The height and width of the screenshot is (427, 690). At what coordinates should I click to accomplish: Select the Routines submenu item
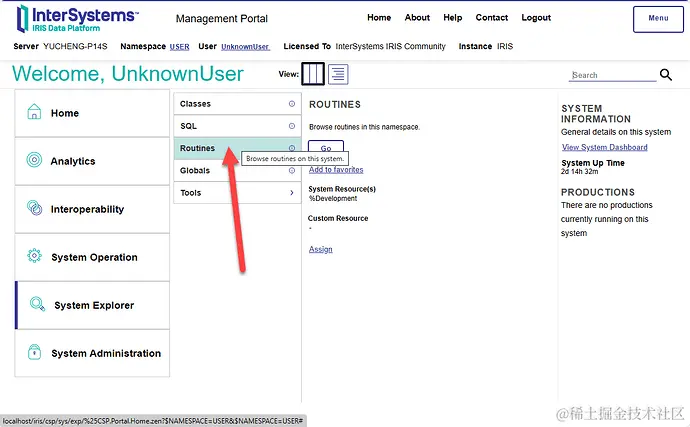(x=237, y=148)
